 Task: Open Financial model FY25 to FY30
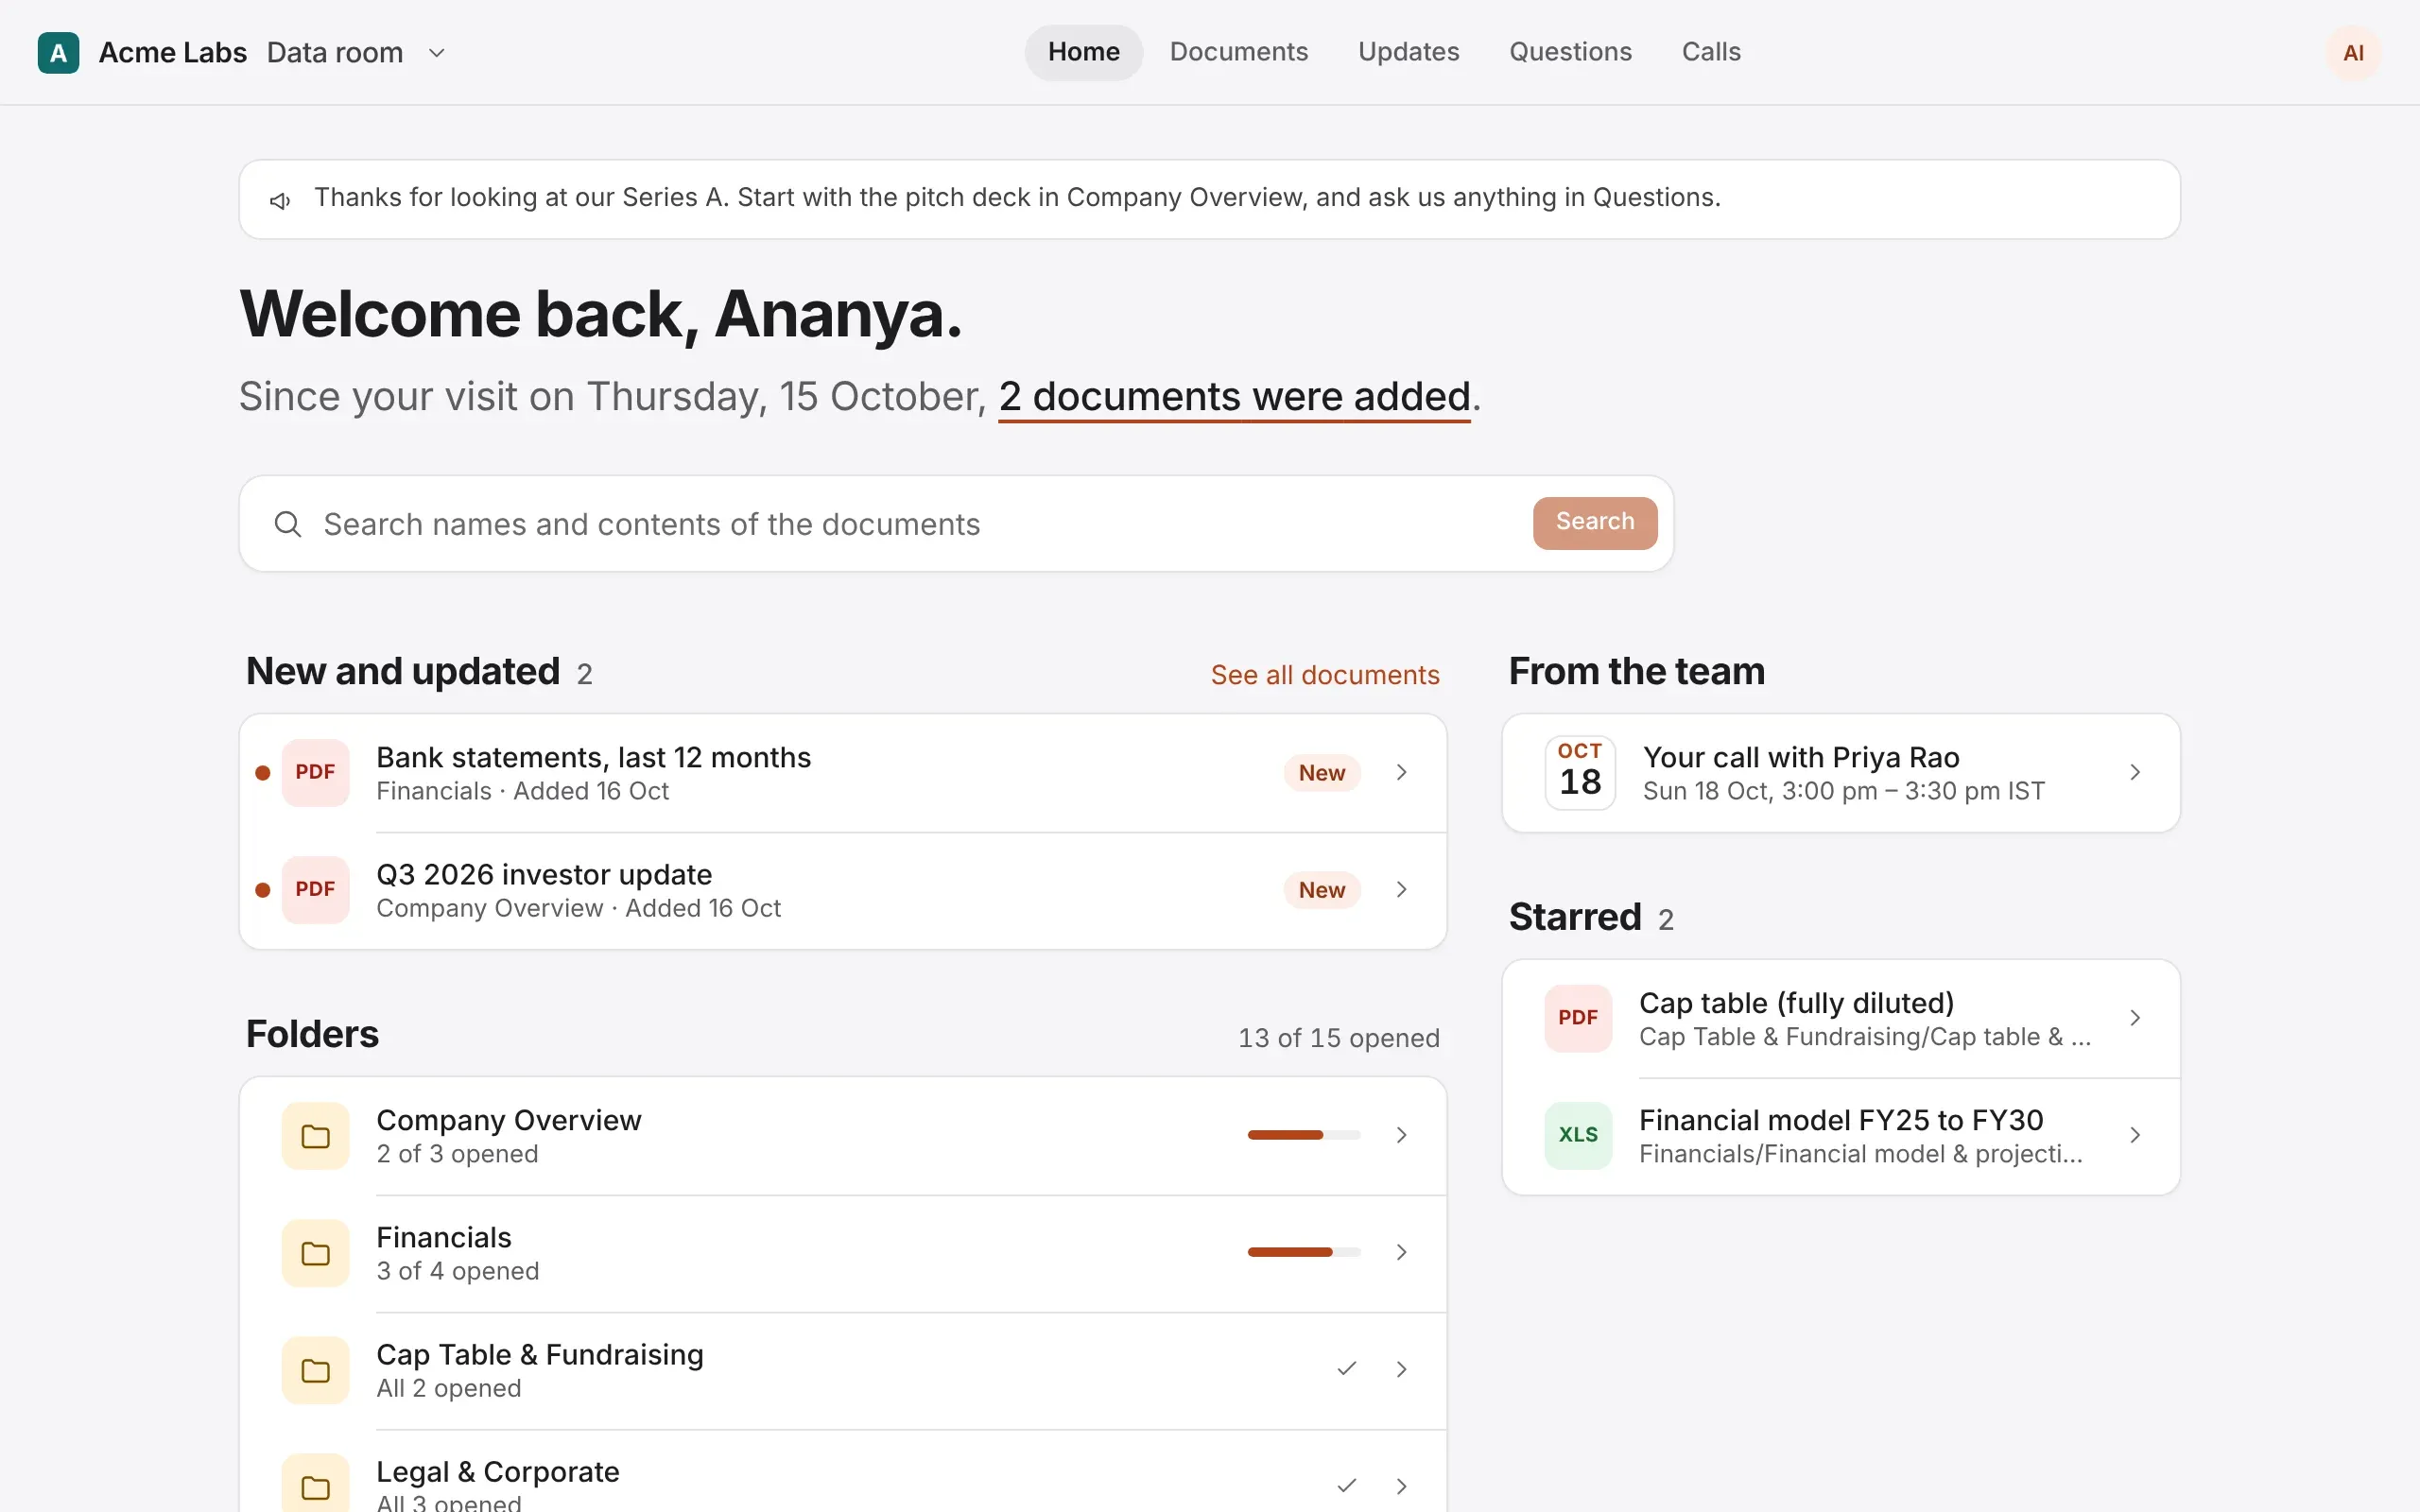pyautogui.click(x=1840, y=1136)
